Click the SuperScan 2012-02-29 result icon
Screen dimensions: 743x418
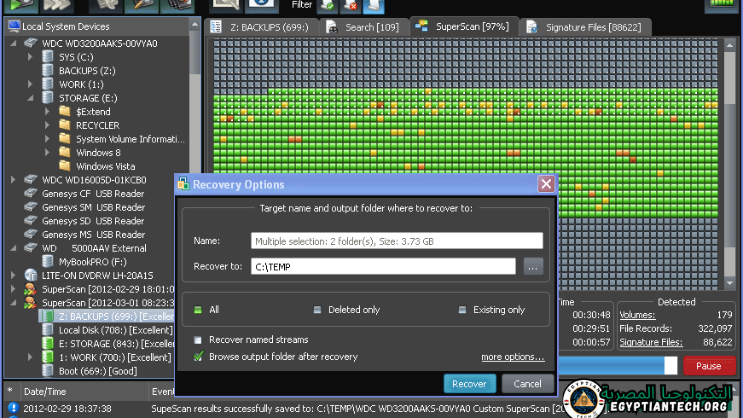(31, 289)
